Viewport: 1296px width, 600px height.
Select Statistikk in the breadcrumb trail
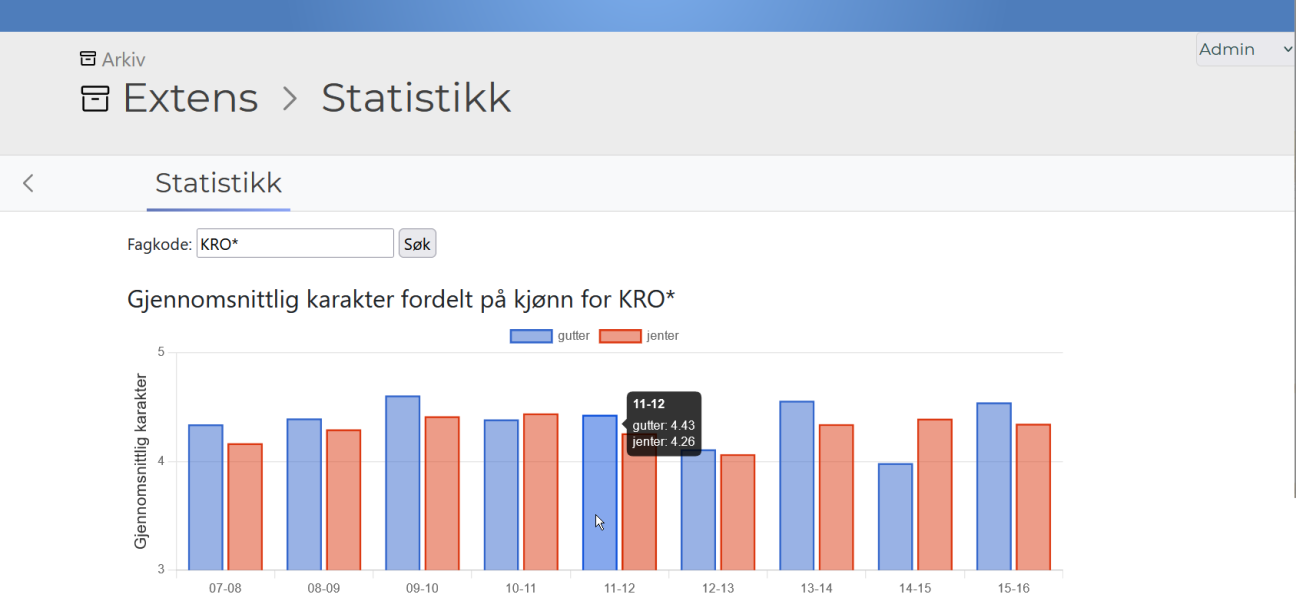point(416,97)
